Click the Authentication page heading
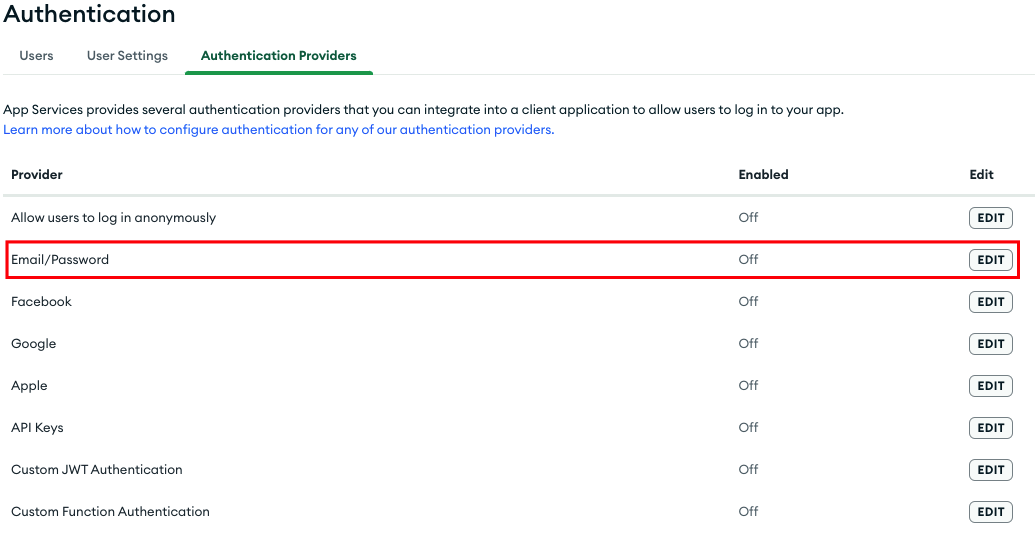This screenshot has width=1035, height=538. pos(89,14)
